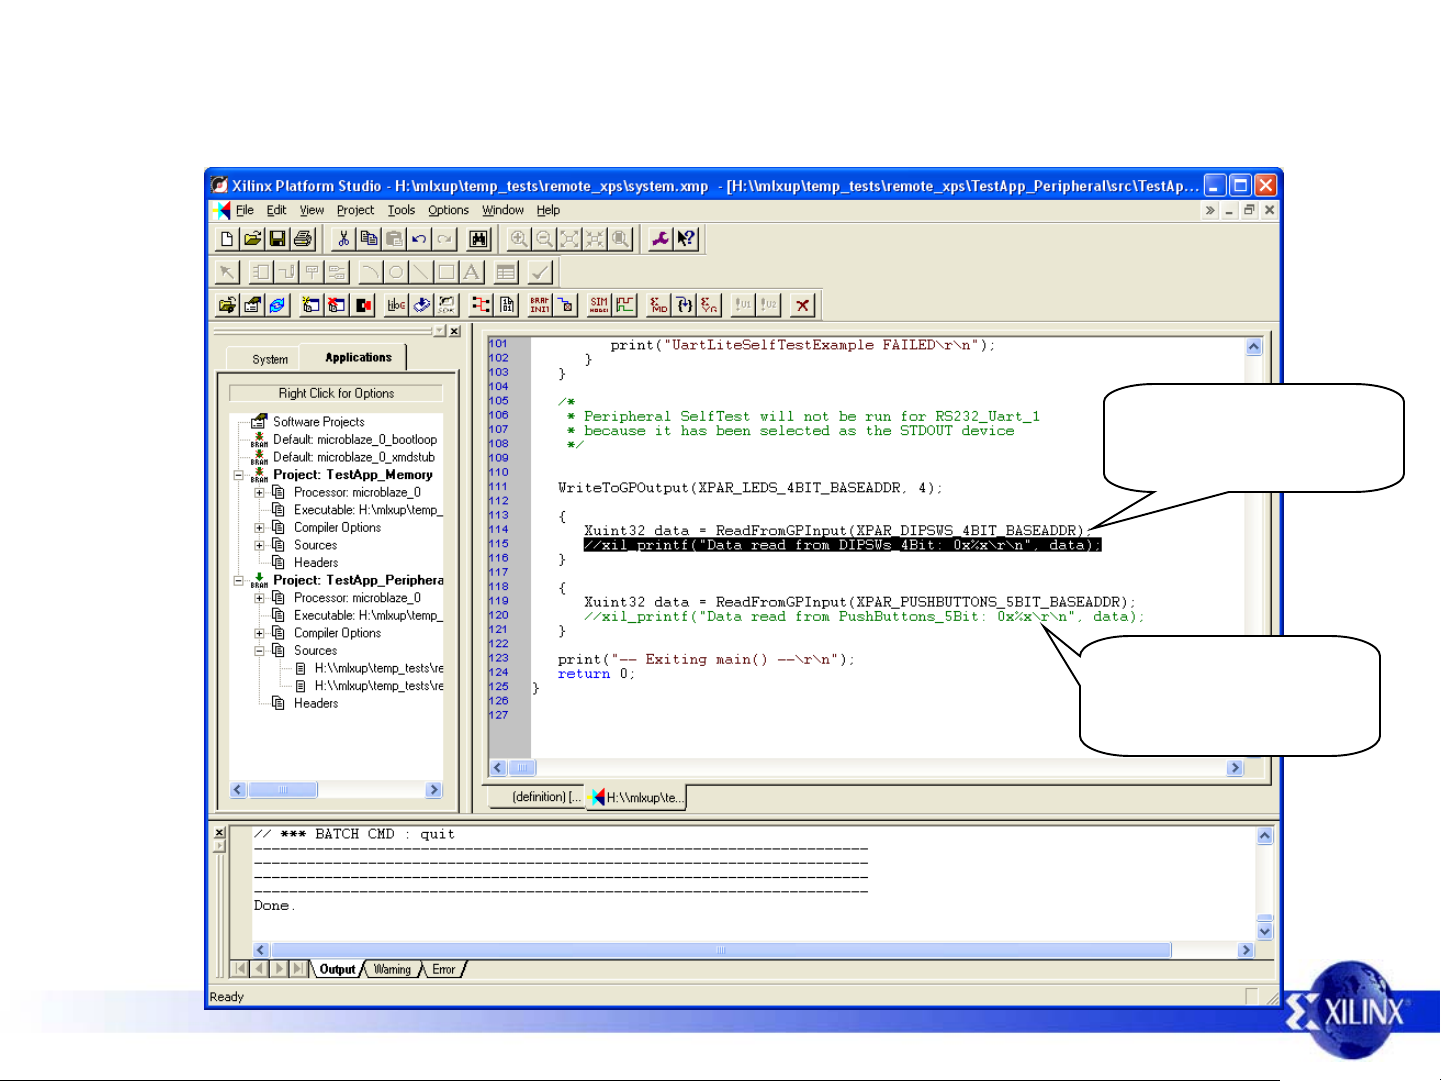
Task: Click the Redo arrow icon
Action: (x=445, y=239)
